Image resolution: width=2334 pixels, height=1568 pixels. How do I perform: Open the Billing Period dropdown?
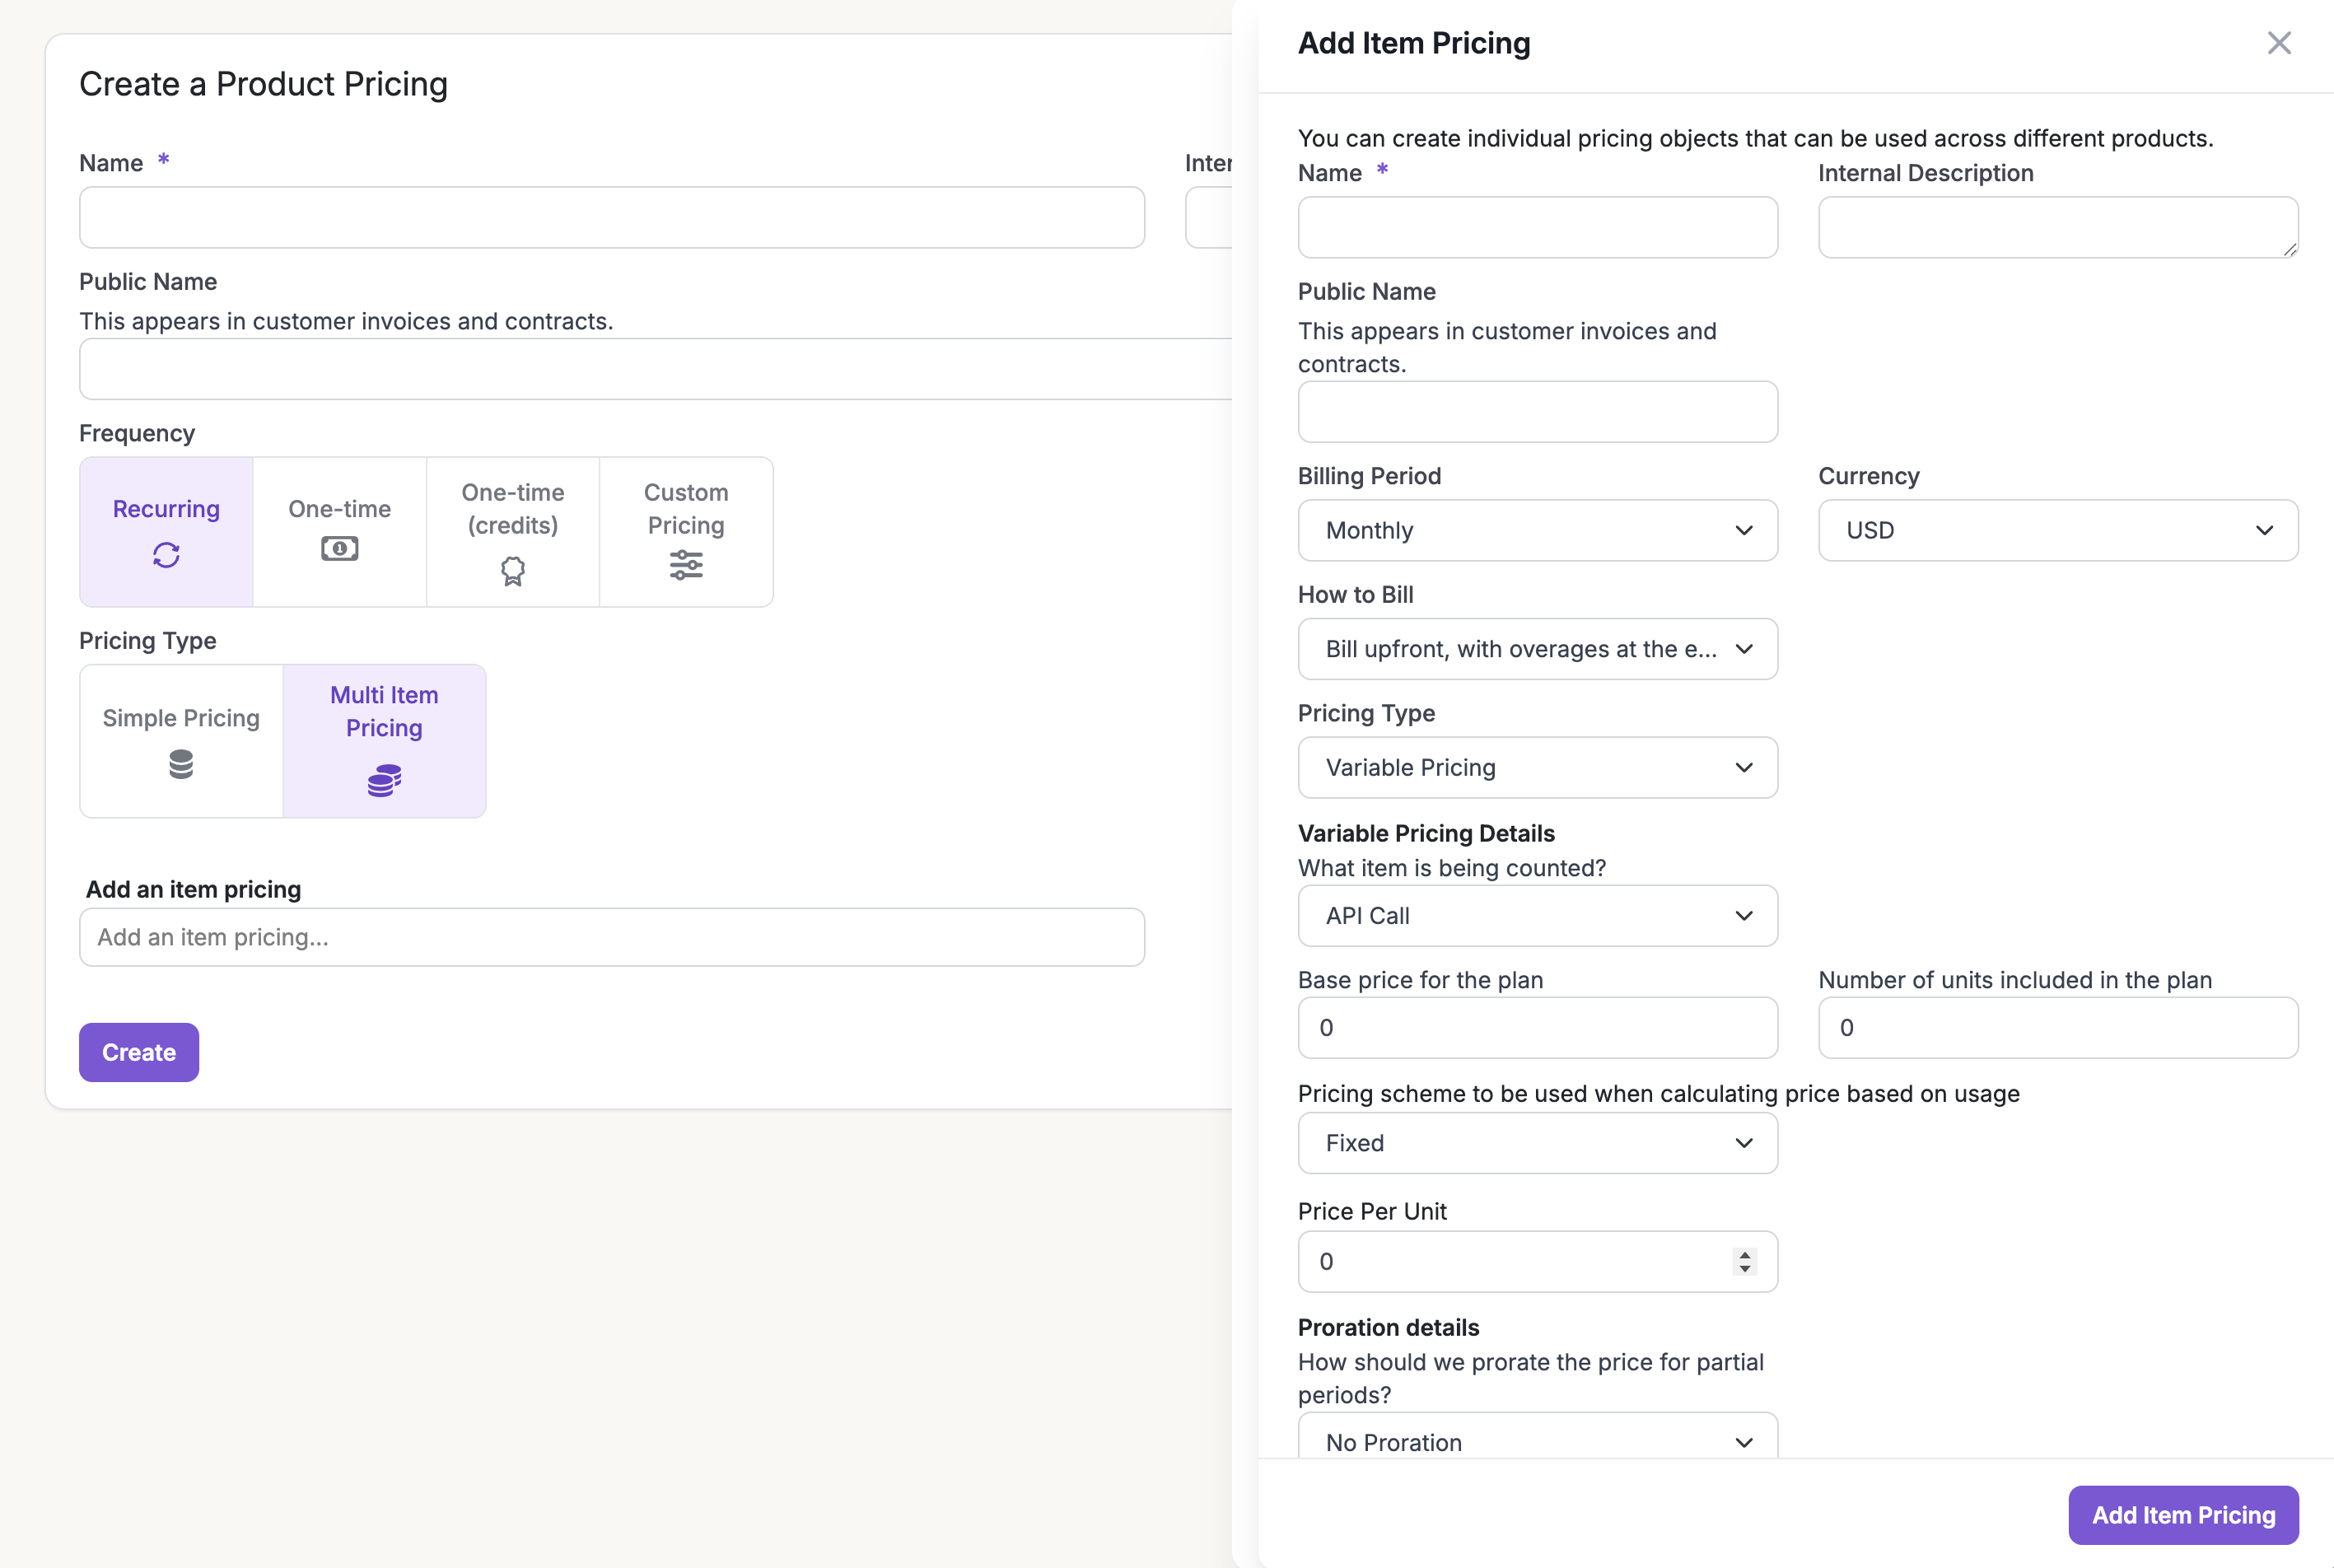1536,530
